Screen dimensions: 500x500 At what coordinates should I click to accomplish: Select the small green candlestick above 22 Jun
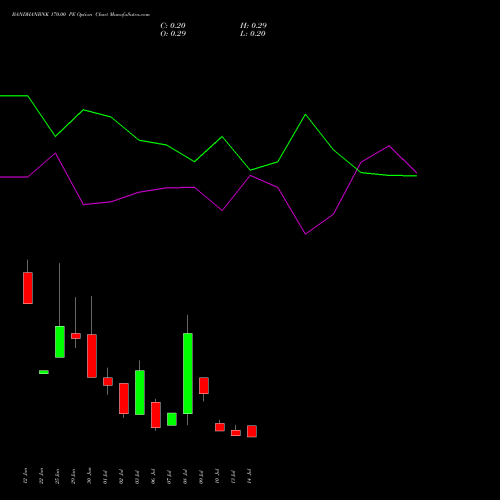(44, 372)
